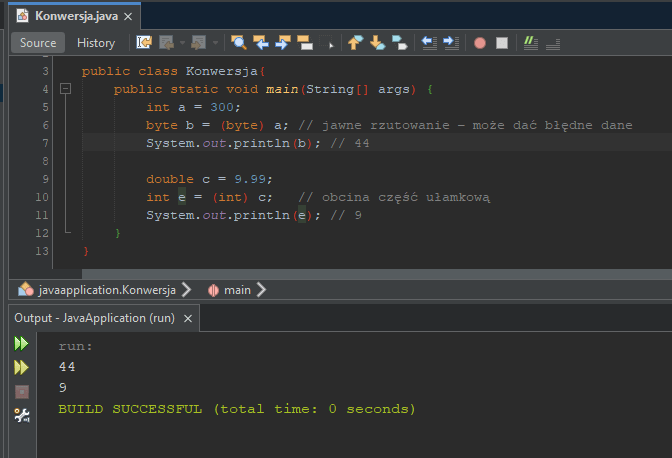Go to Find Previous Occurrence arrow
672x458 pixels.
coord(261,43)
